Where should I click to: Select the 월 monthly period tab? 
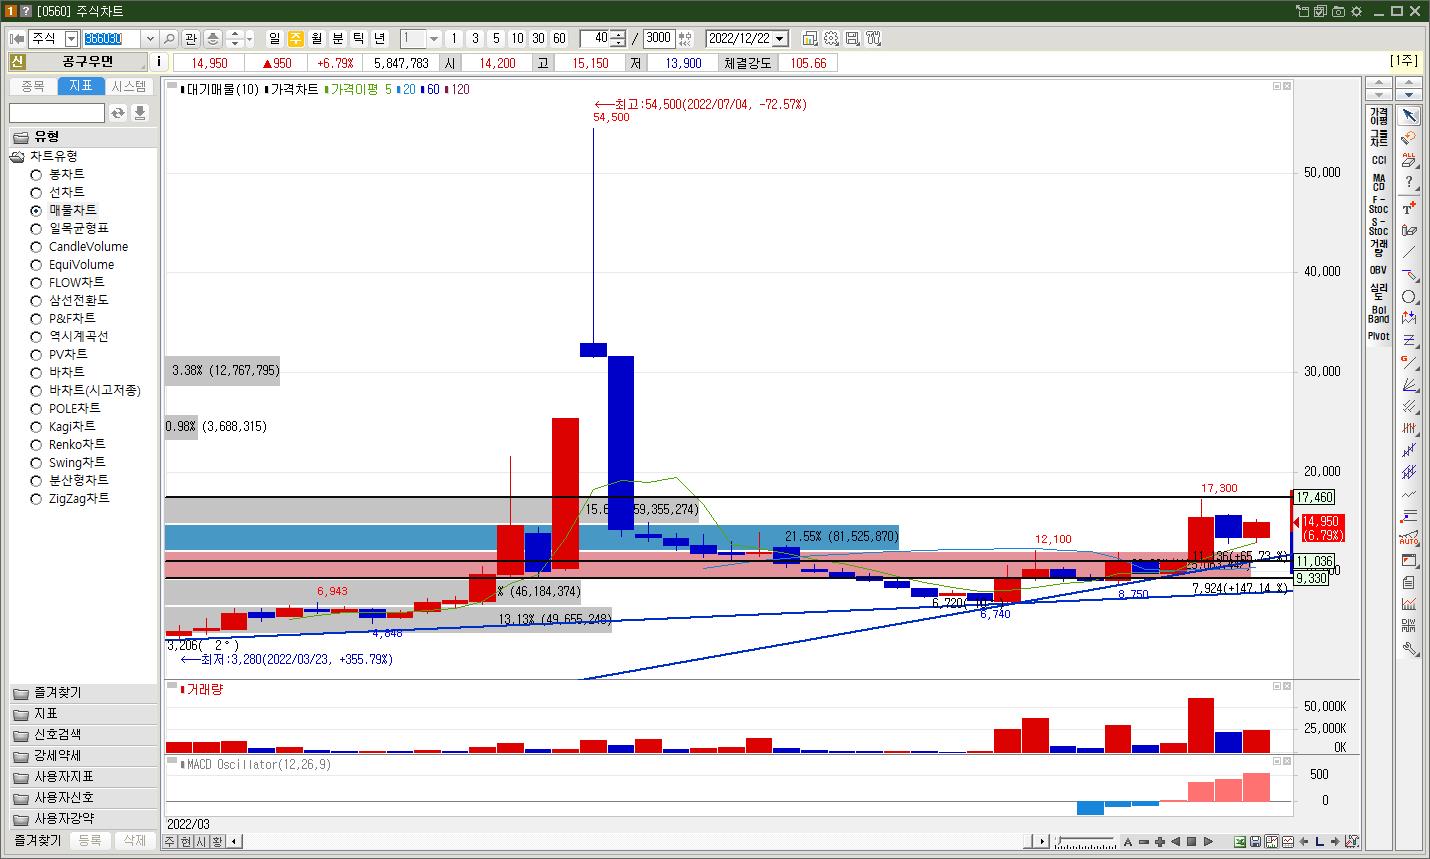317,38
